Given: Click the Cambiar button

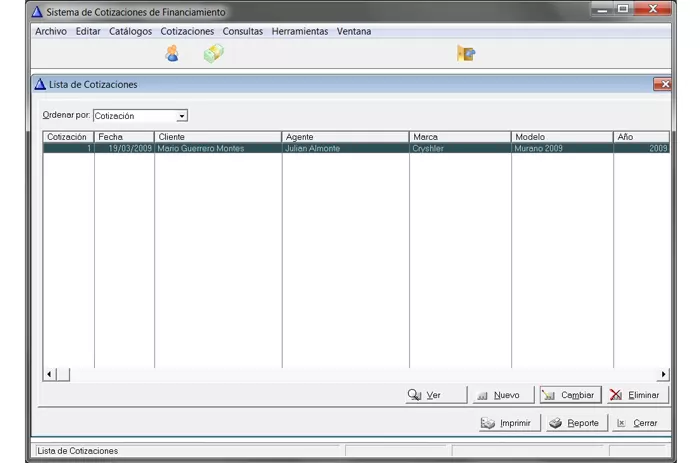Looking at the screenshot, I should tap(571, 395).
